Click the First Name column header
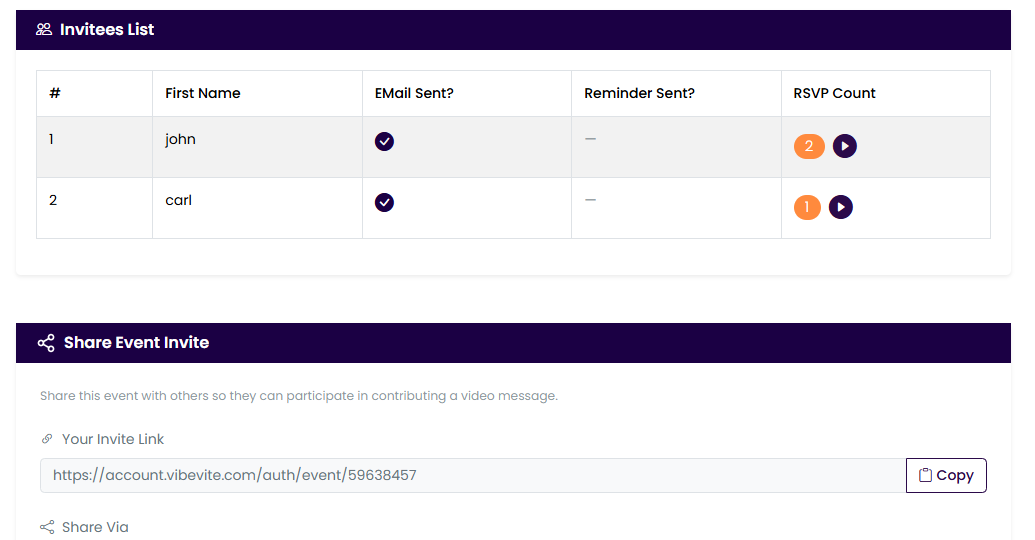This screenshot has height=540, width=1035. tap(203, 93)
